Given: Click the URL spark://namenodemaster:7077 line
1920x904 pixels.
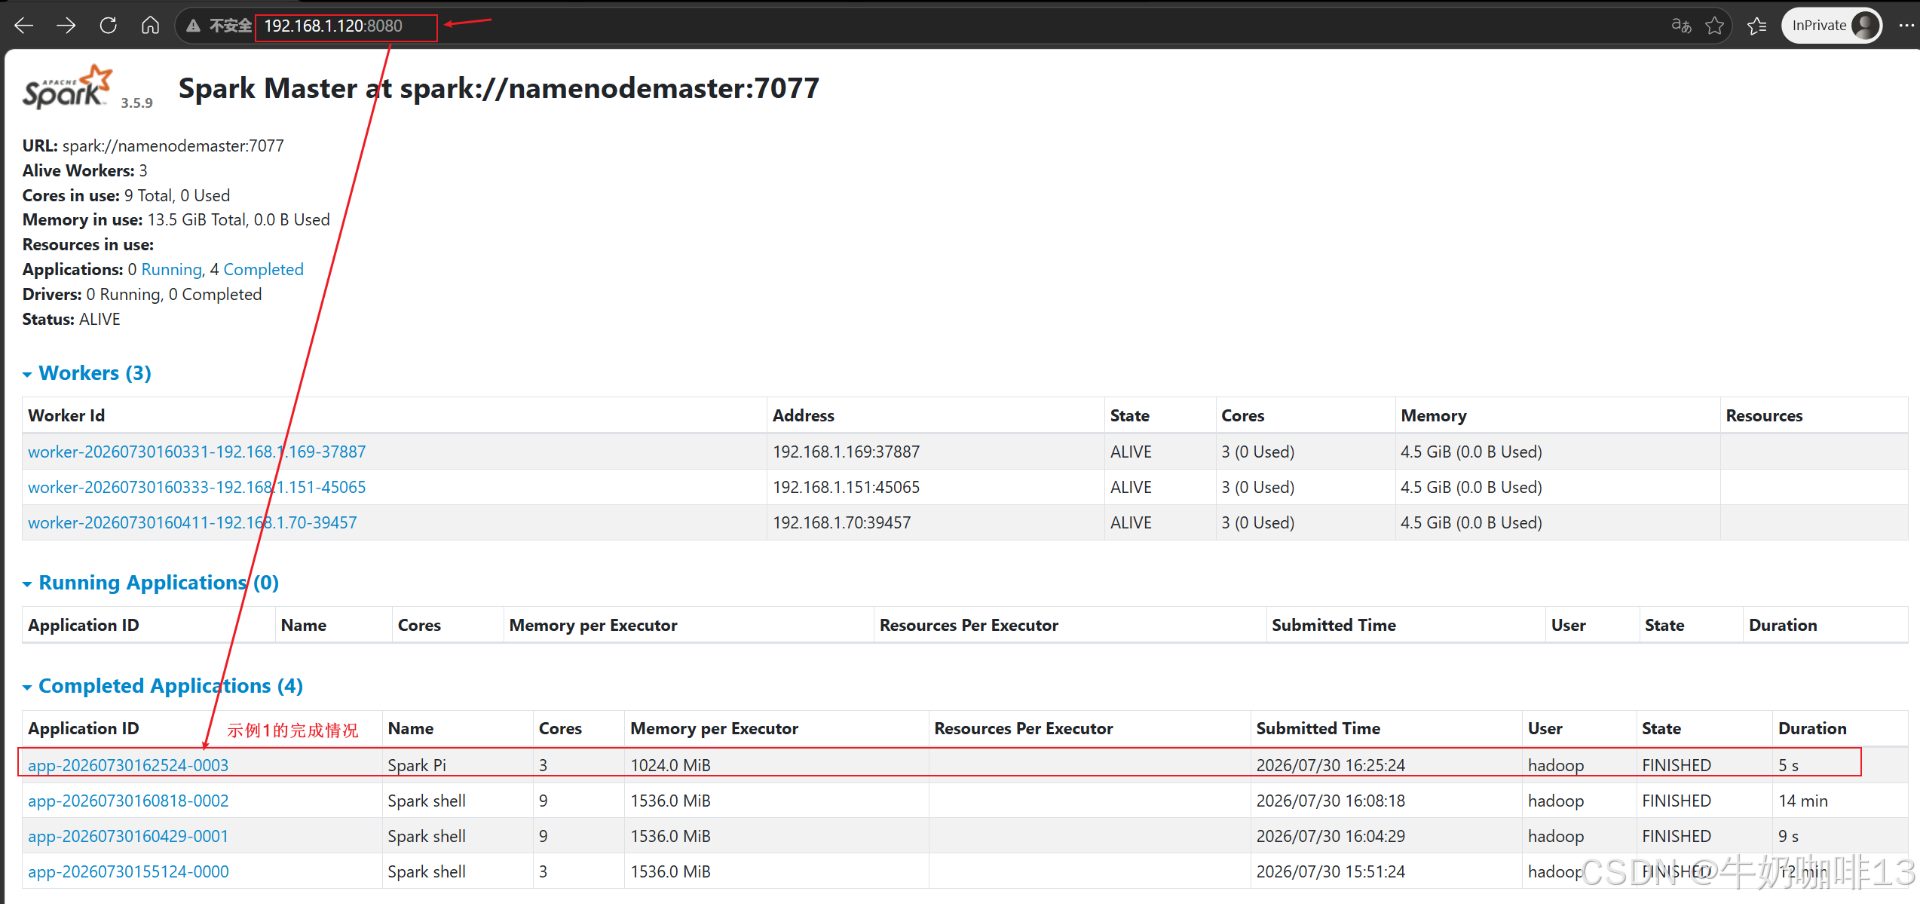Looking at the screenshot, I should pos(153,146).
